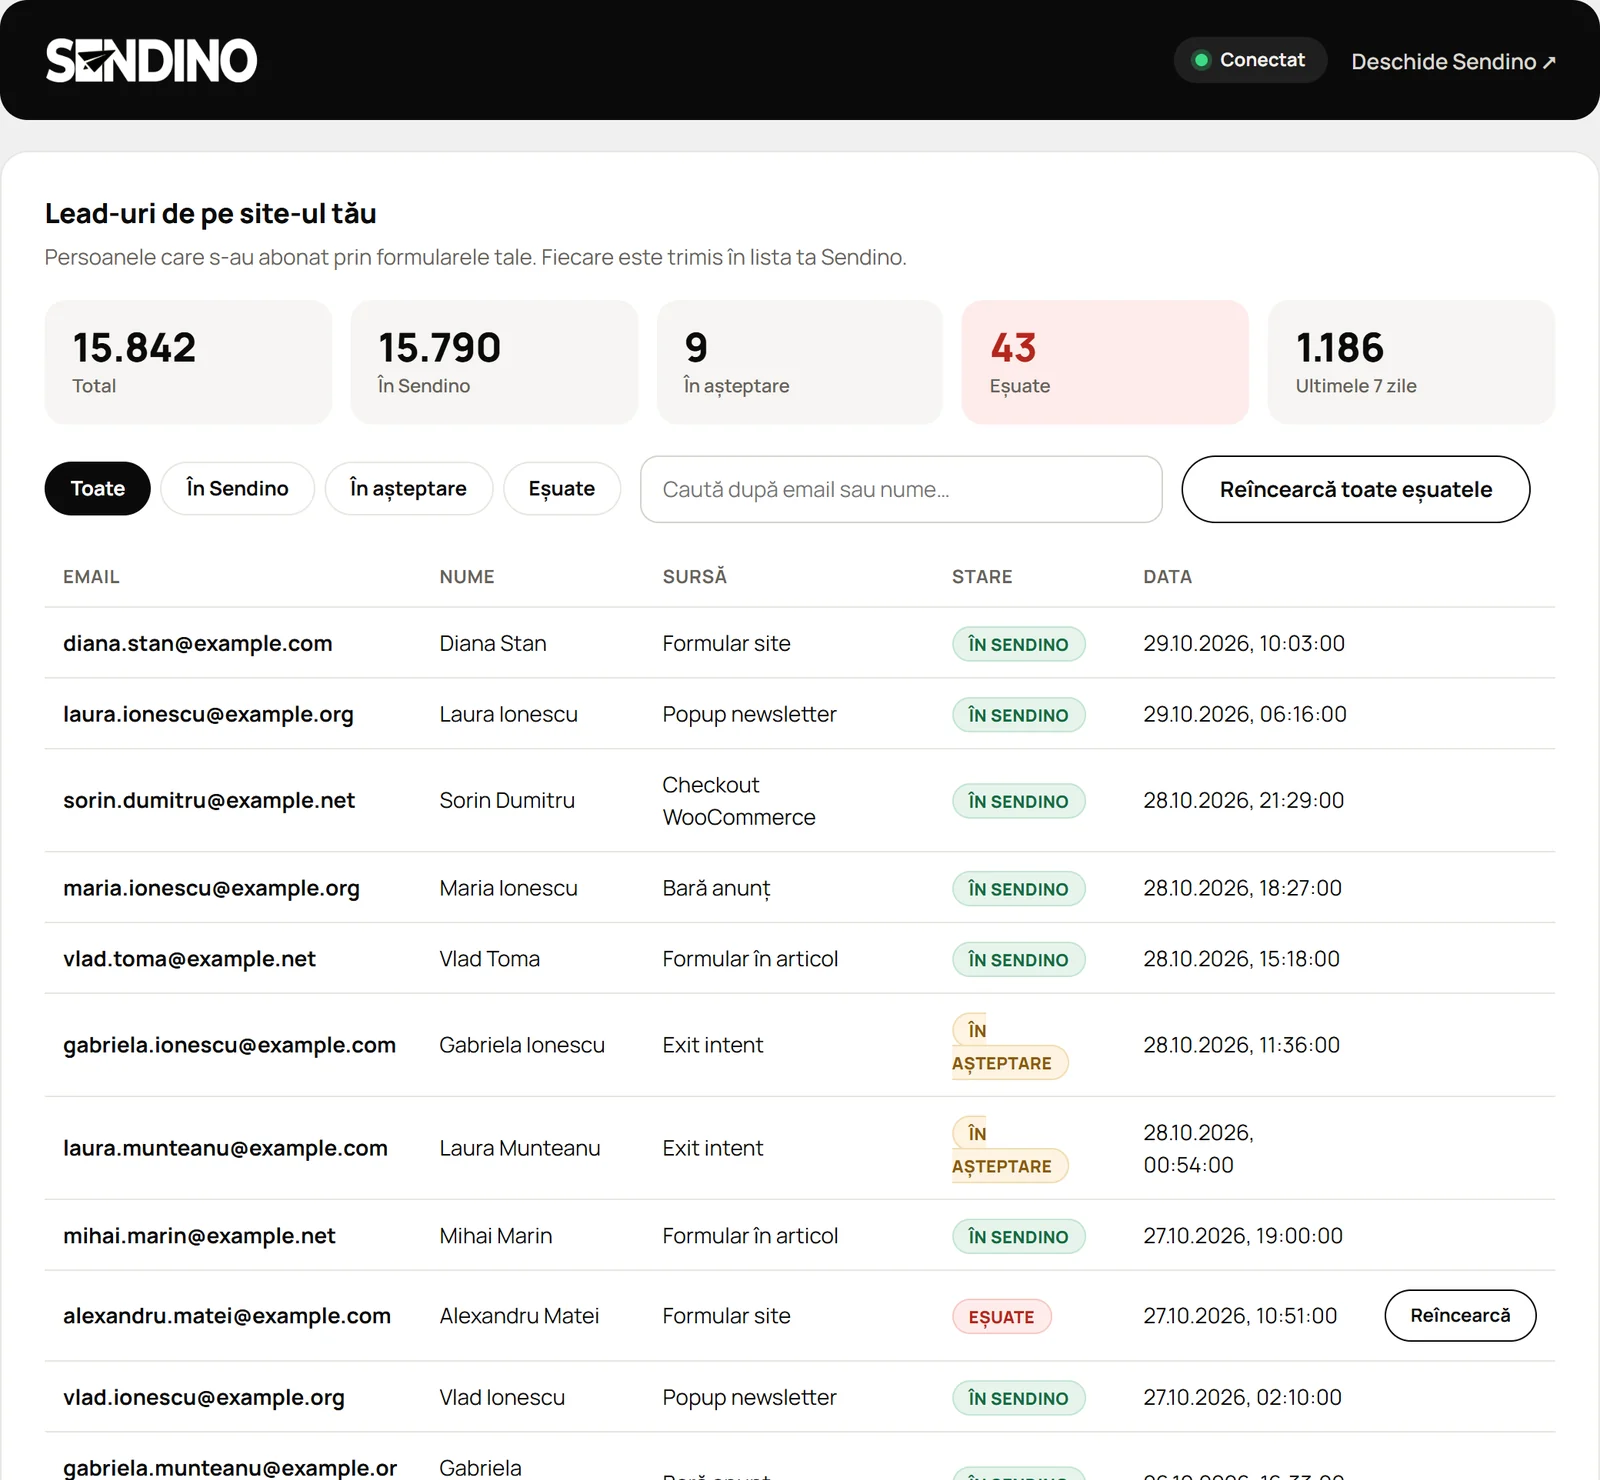The height and width of the screenshot is (1480, 1600).
Task: Open the 15.842 Total stat card
Action: point(188,362)
